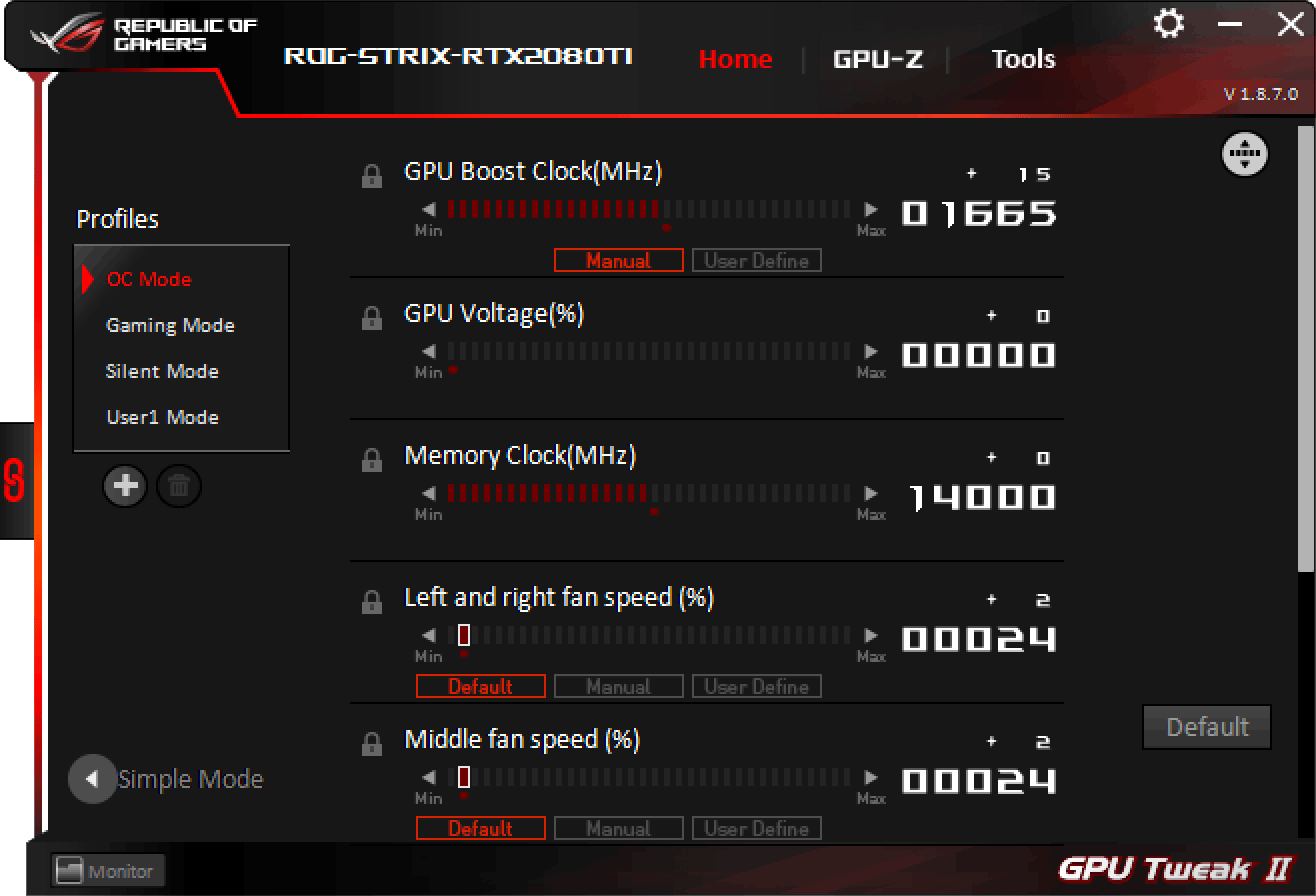The width and height of the screenshot is (1316, 896).
Task: Click Middle fan speed value 00024
Action: 979,781
